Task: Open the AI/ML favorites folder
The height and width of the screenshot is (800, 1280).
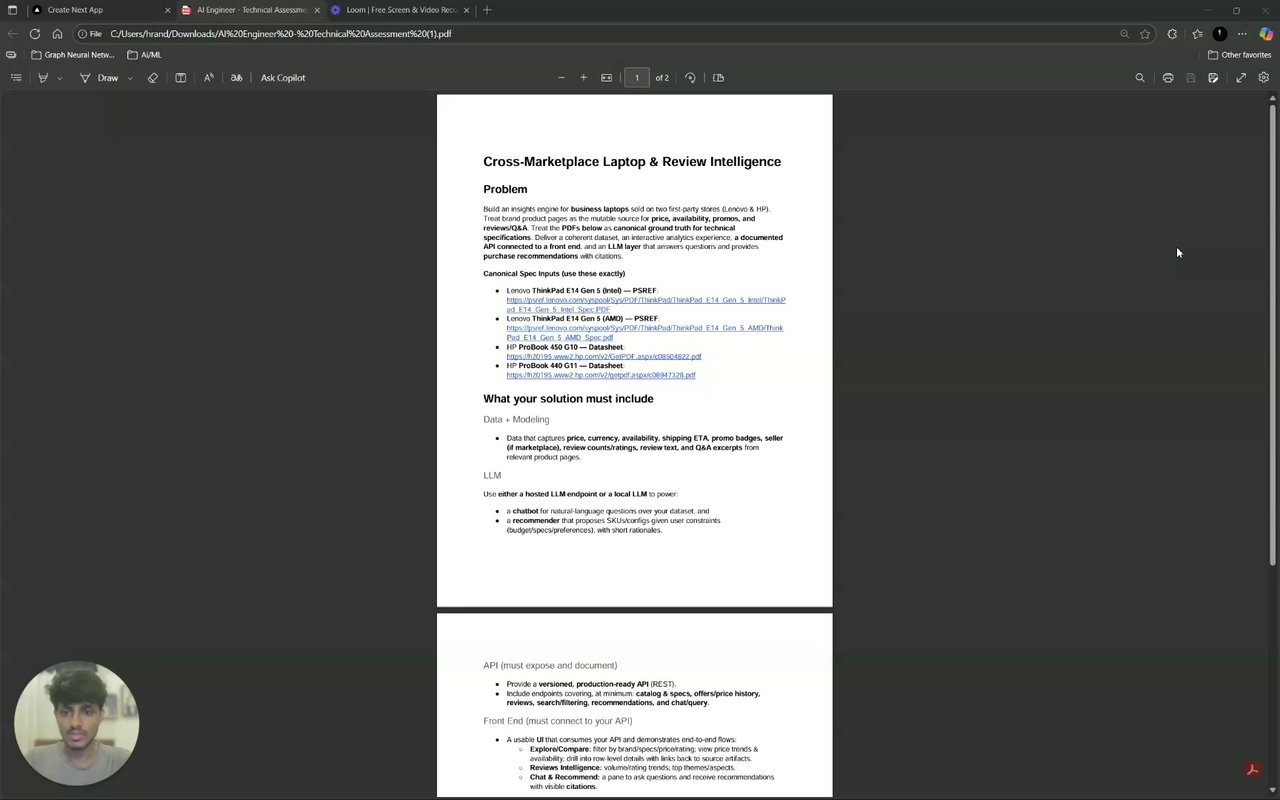Action: 144,55
